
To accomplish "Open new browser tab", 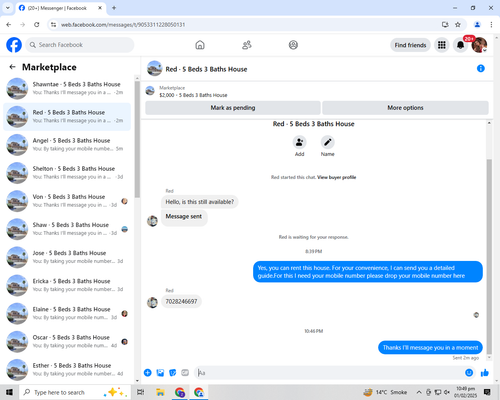I will click(x=114, y=8).
